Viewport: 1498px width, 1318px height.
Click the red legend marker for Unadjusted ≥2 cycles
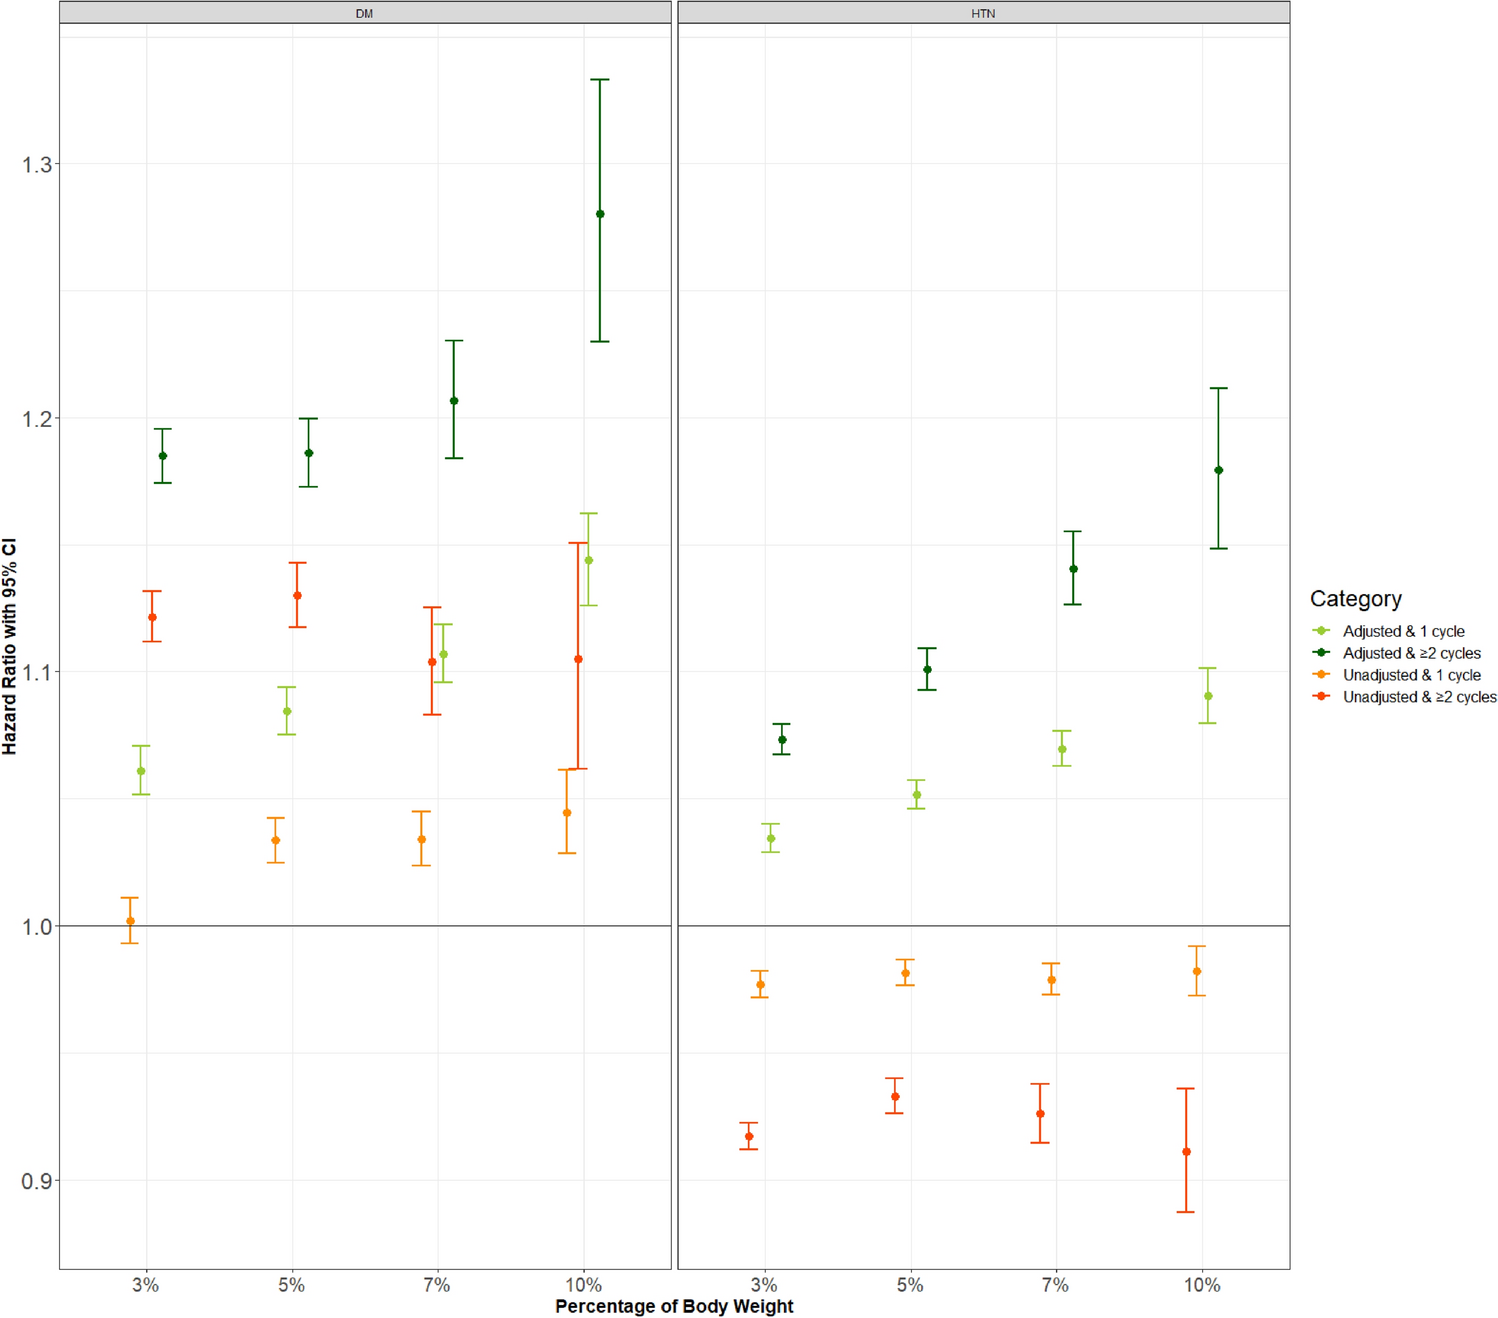click(1321, 697)
